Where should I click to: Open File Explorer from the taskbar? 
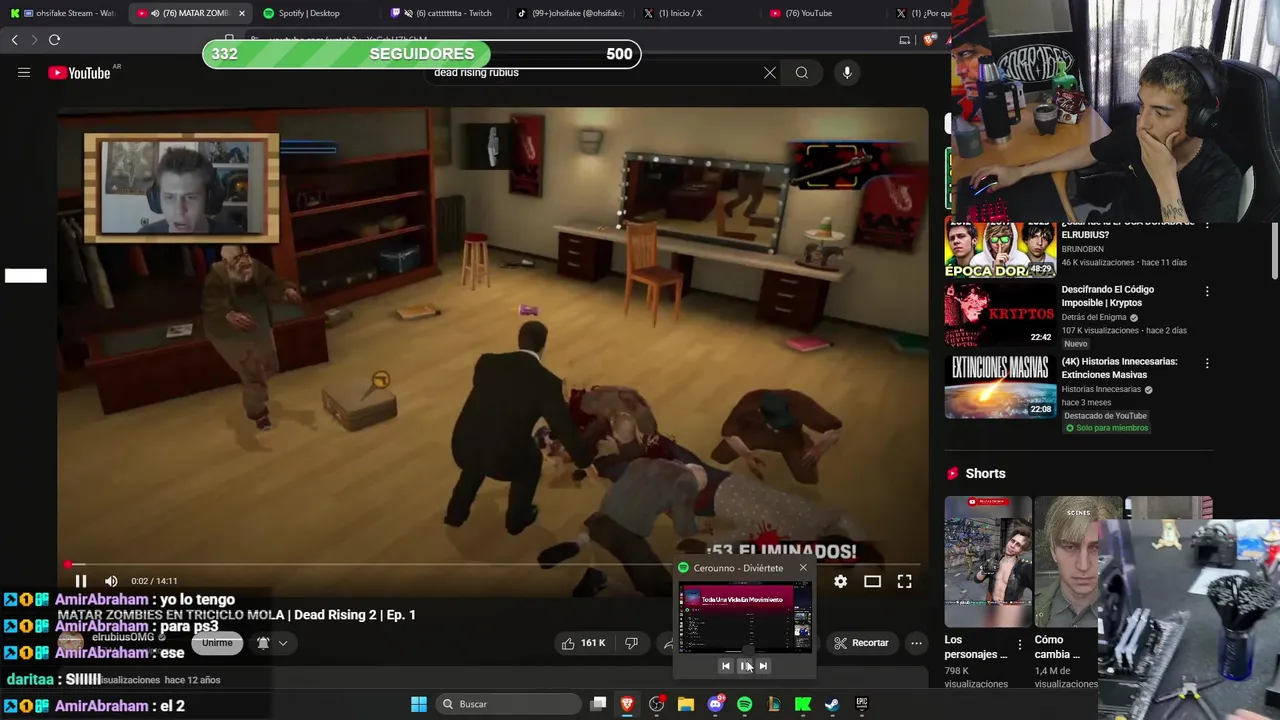(686, 704)
